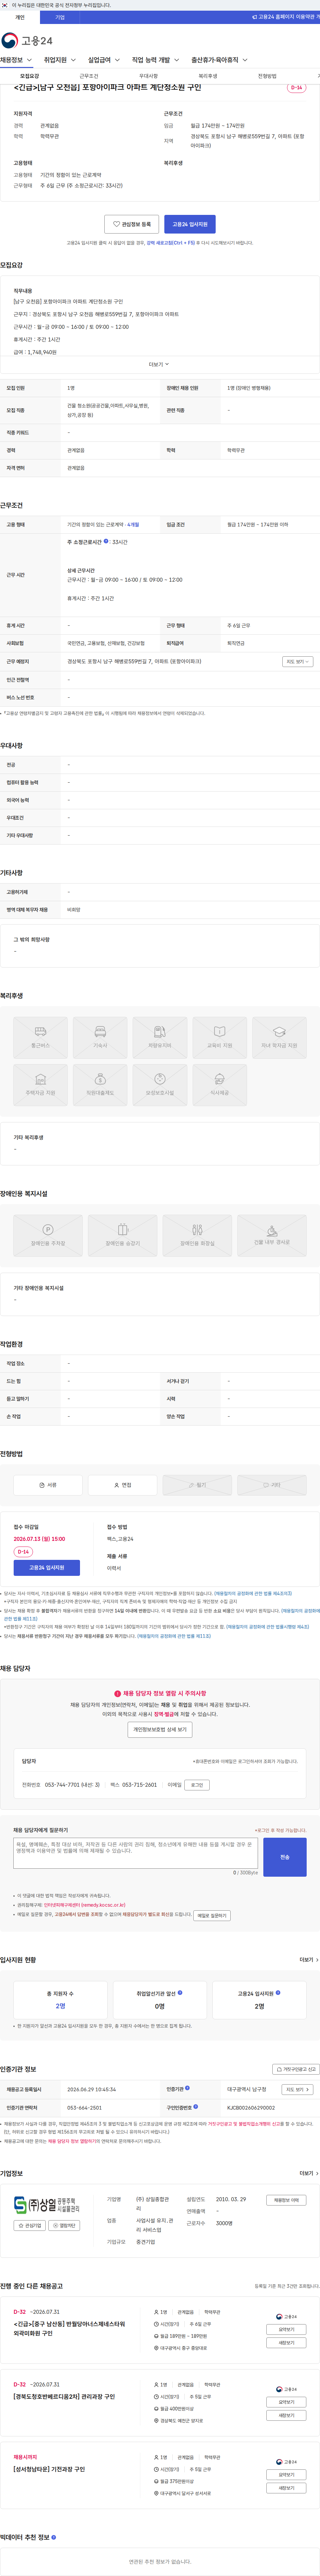The height and width of the screenshot is (2576, 320).
Task: Click info icon beside 인증기관
Action: click(187, 2088)
